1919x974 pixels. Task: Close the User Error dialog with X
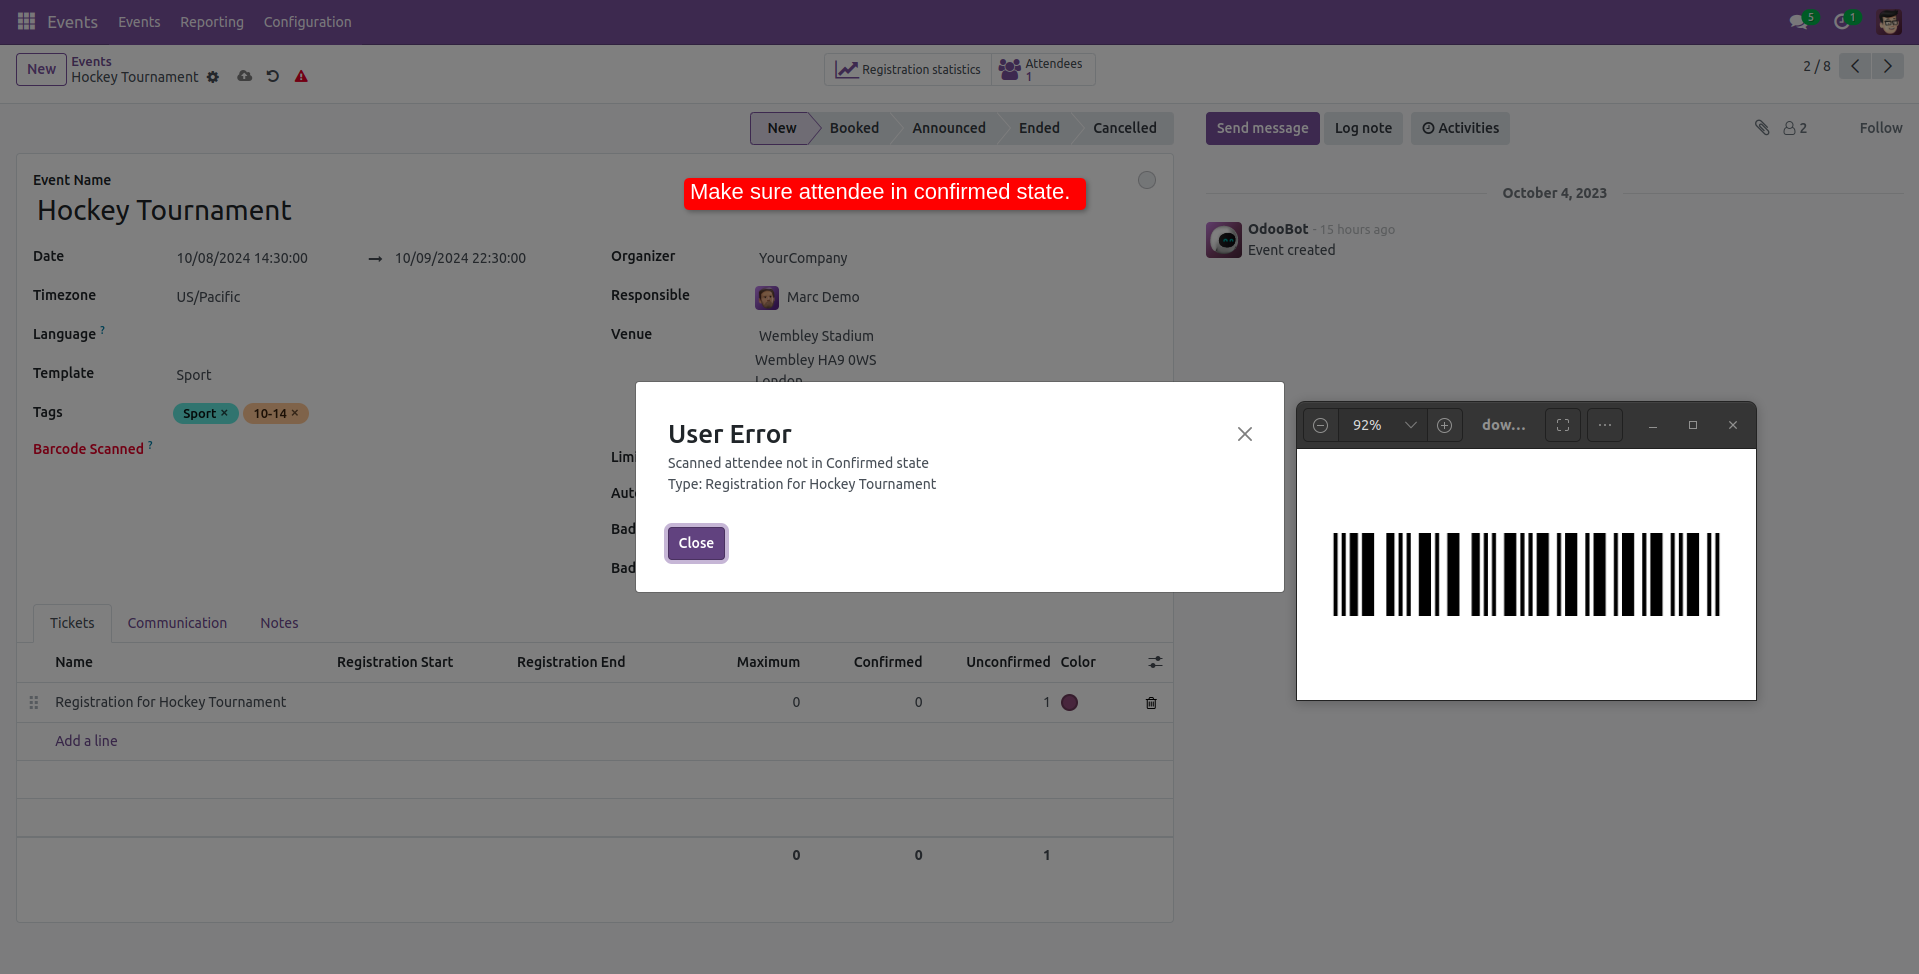[1244, 434]
